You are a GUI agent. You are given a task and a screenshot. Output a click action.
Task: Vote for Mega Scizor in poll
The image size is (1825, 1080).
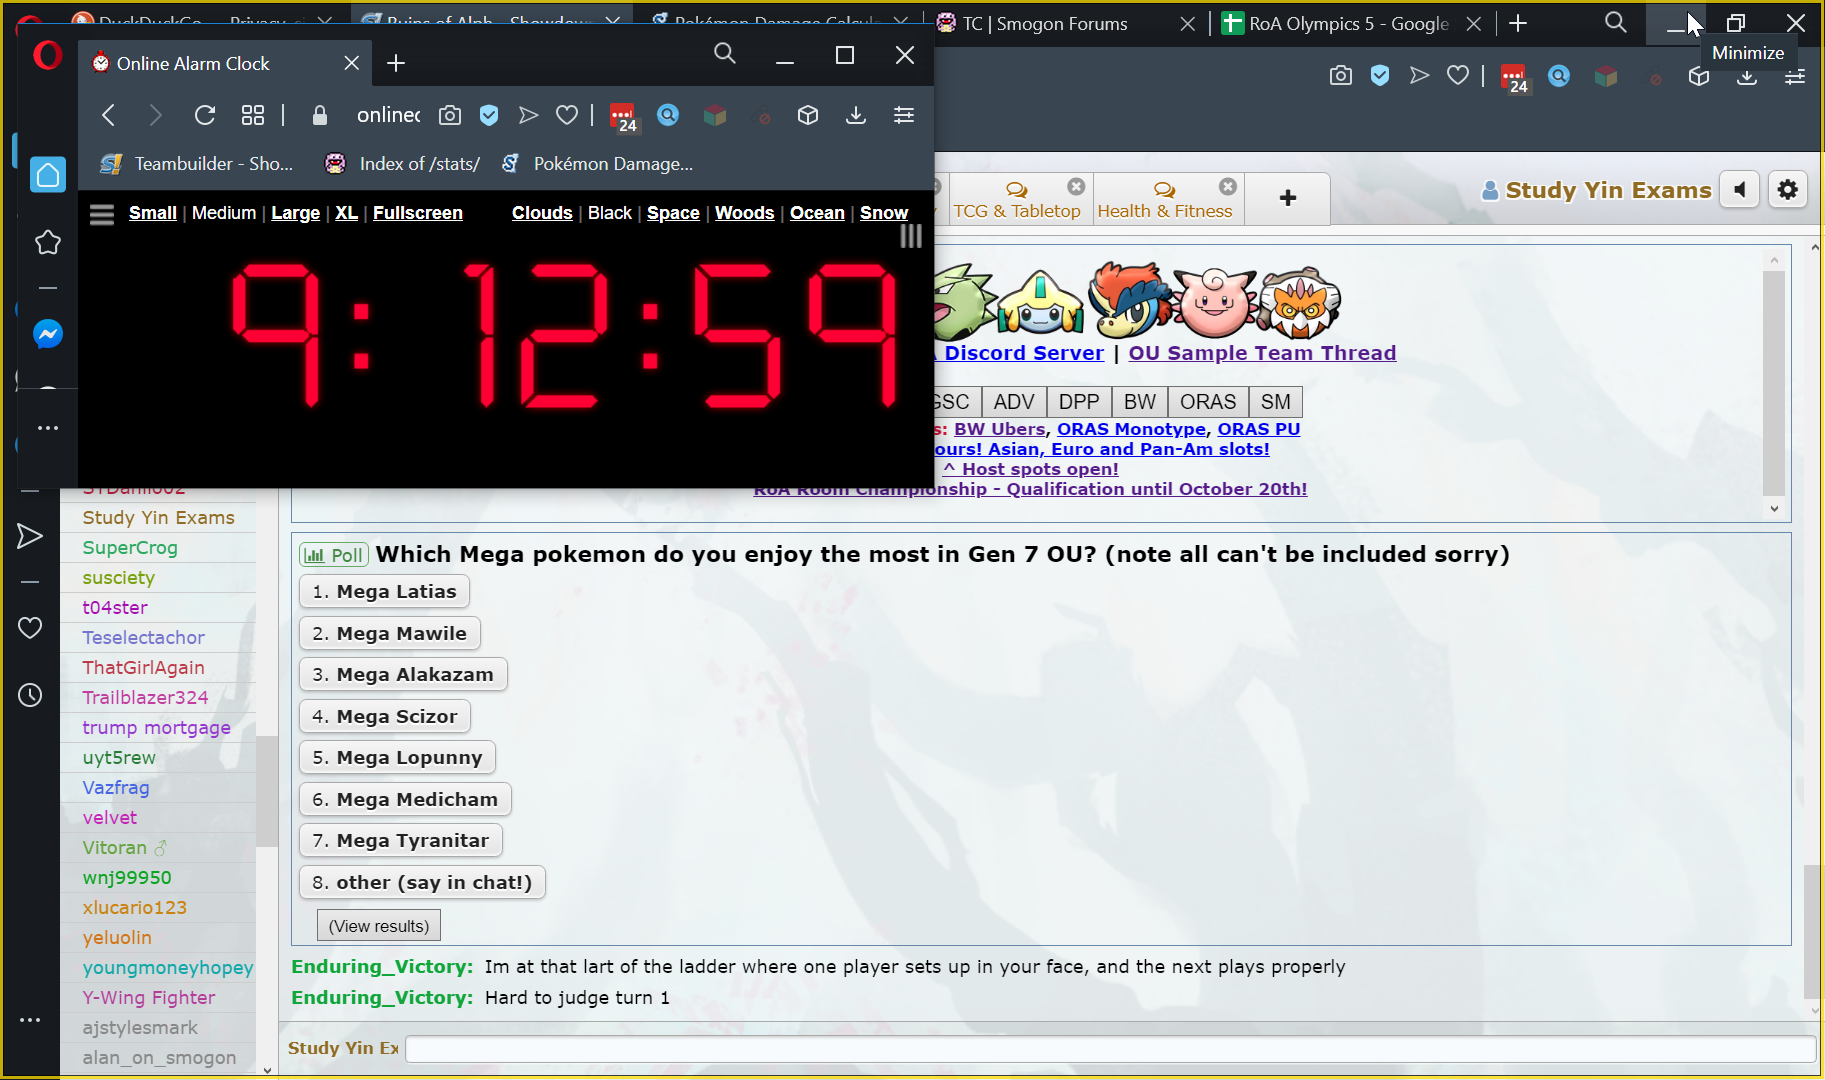click(x=384, y=716)
